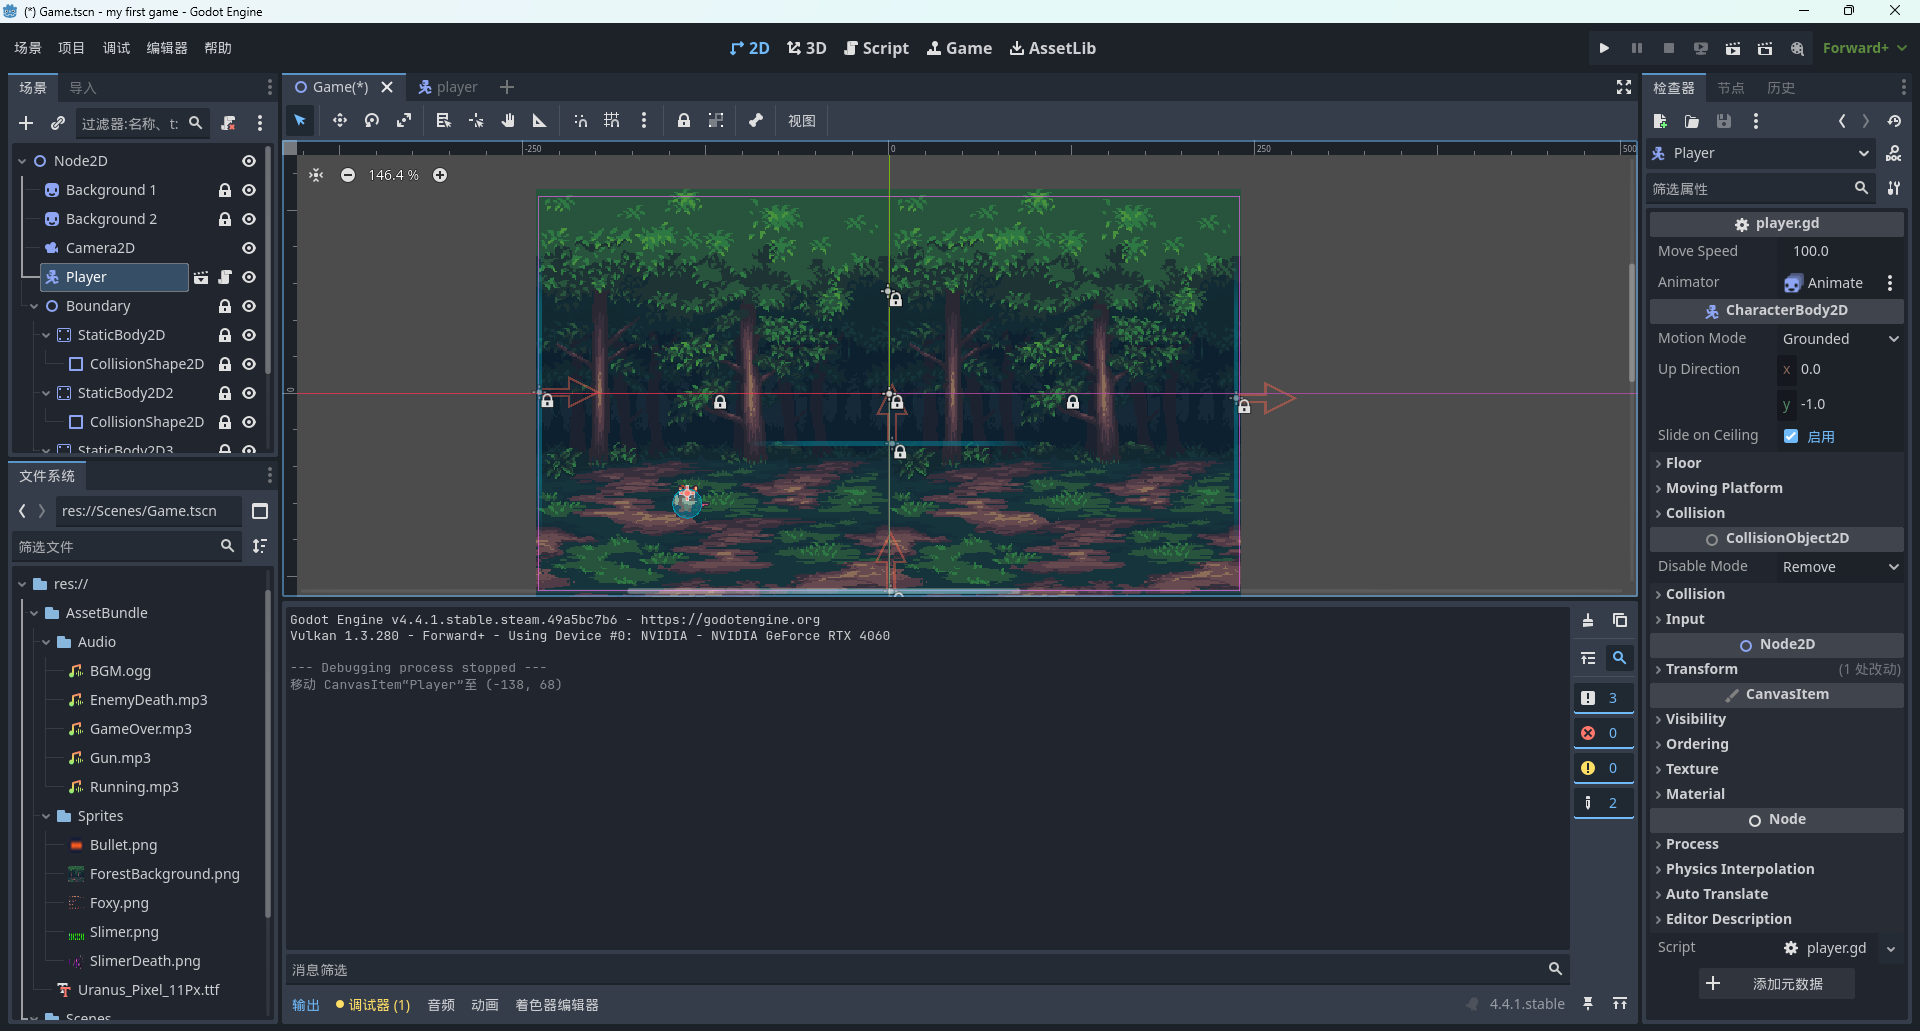Open the Forward+ renderer dropdown

click(1864, 48)
